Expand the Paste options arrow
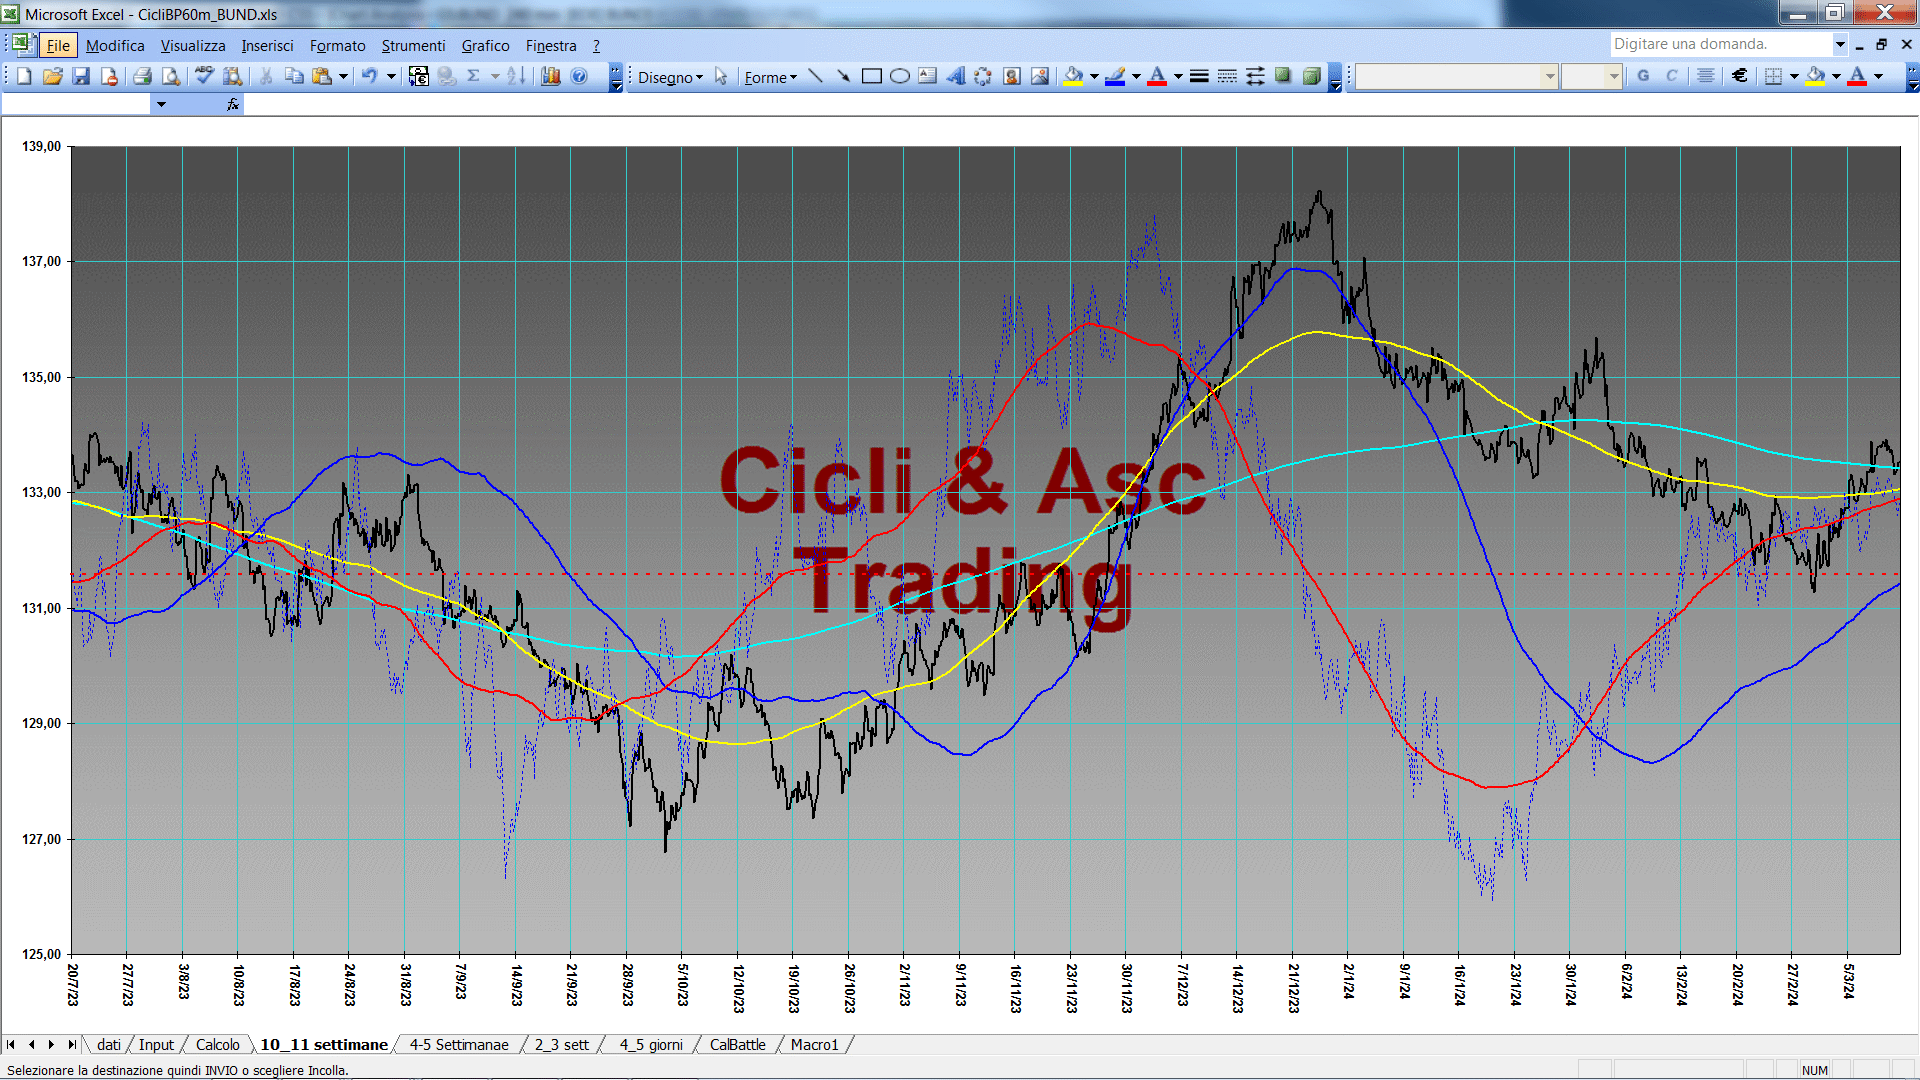This screenshot has width=1920, height=1080. (x=343, y=76)
